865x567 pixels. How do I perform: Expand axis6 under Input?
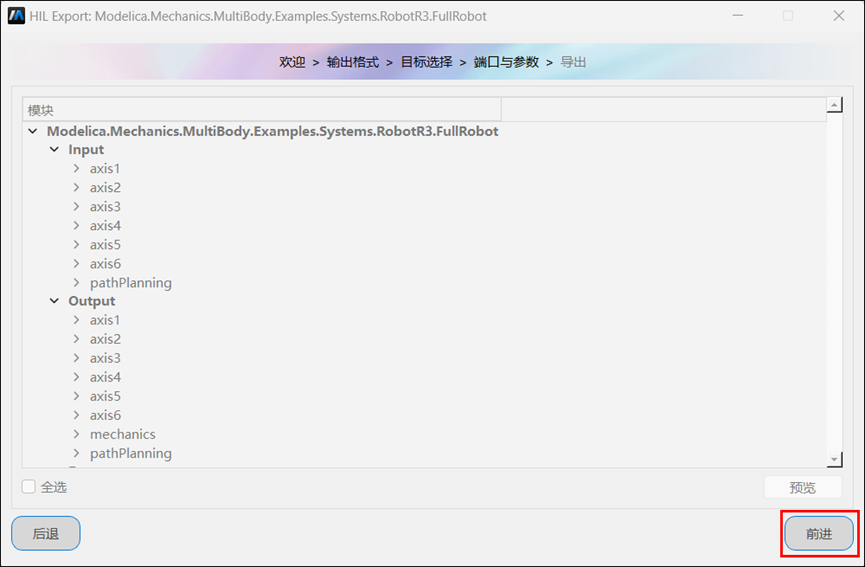click(76, 264)
